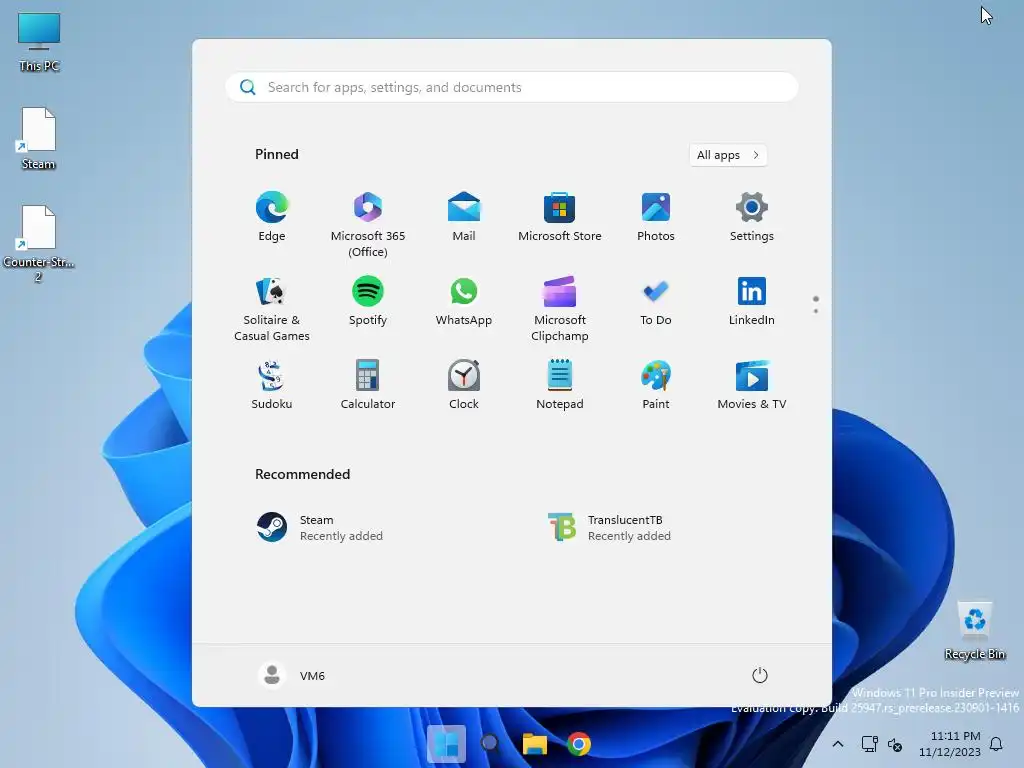Launch WhatsApp
Screen dimensions: 1024x768
tap(464, 301)
